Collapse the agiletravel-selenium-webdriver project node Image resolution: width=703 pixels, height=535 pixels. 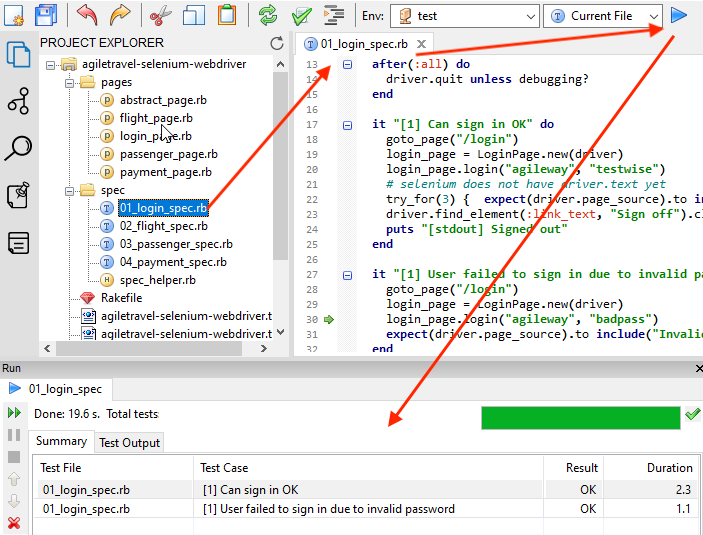51,65
